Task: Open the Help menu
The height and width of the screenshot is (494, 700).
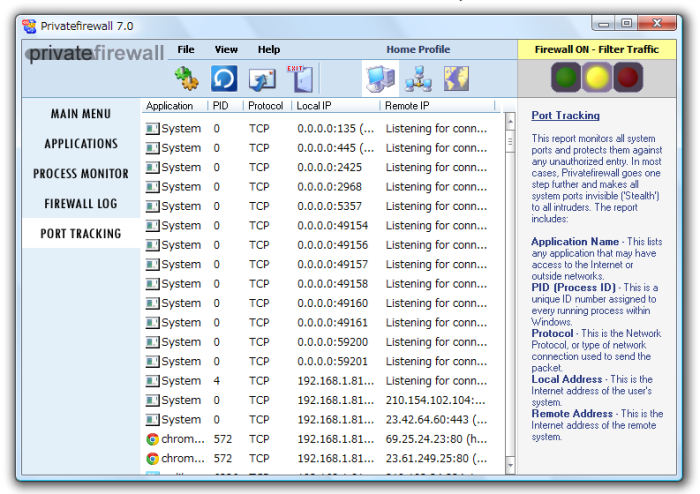Action: point(269,50)
